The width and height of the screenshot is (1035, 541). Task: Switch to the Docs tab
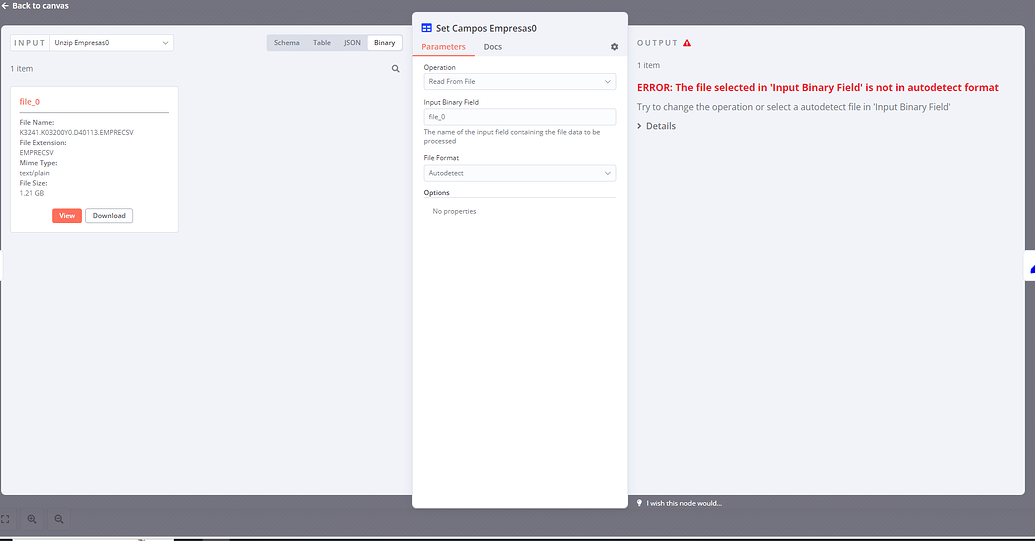click(492, 47)
